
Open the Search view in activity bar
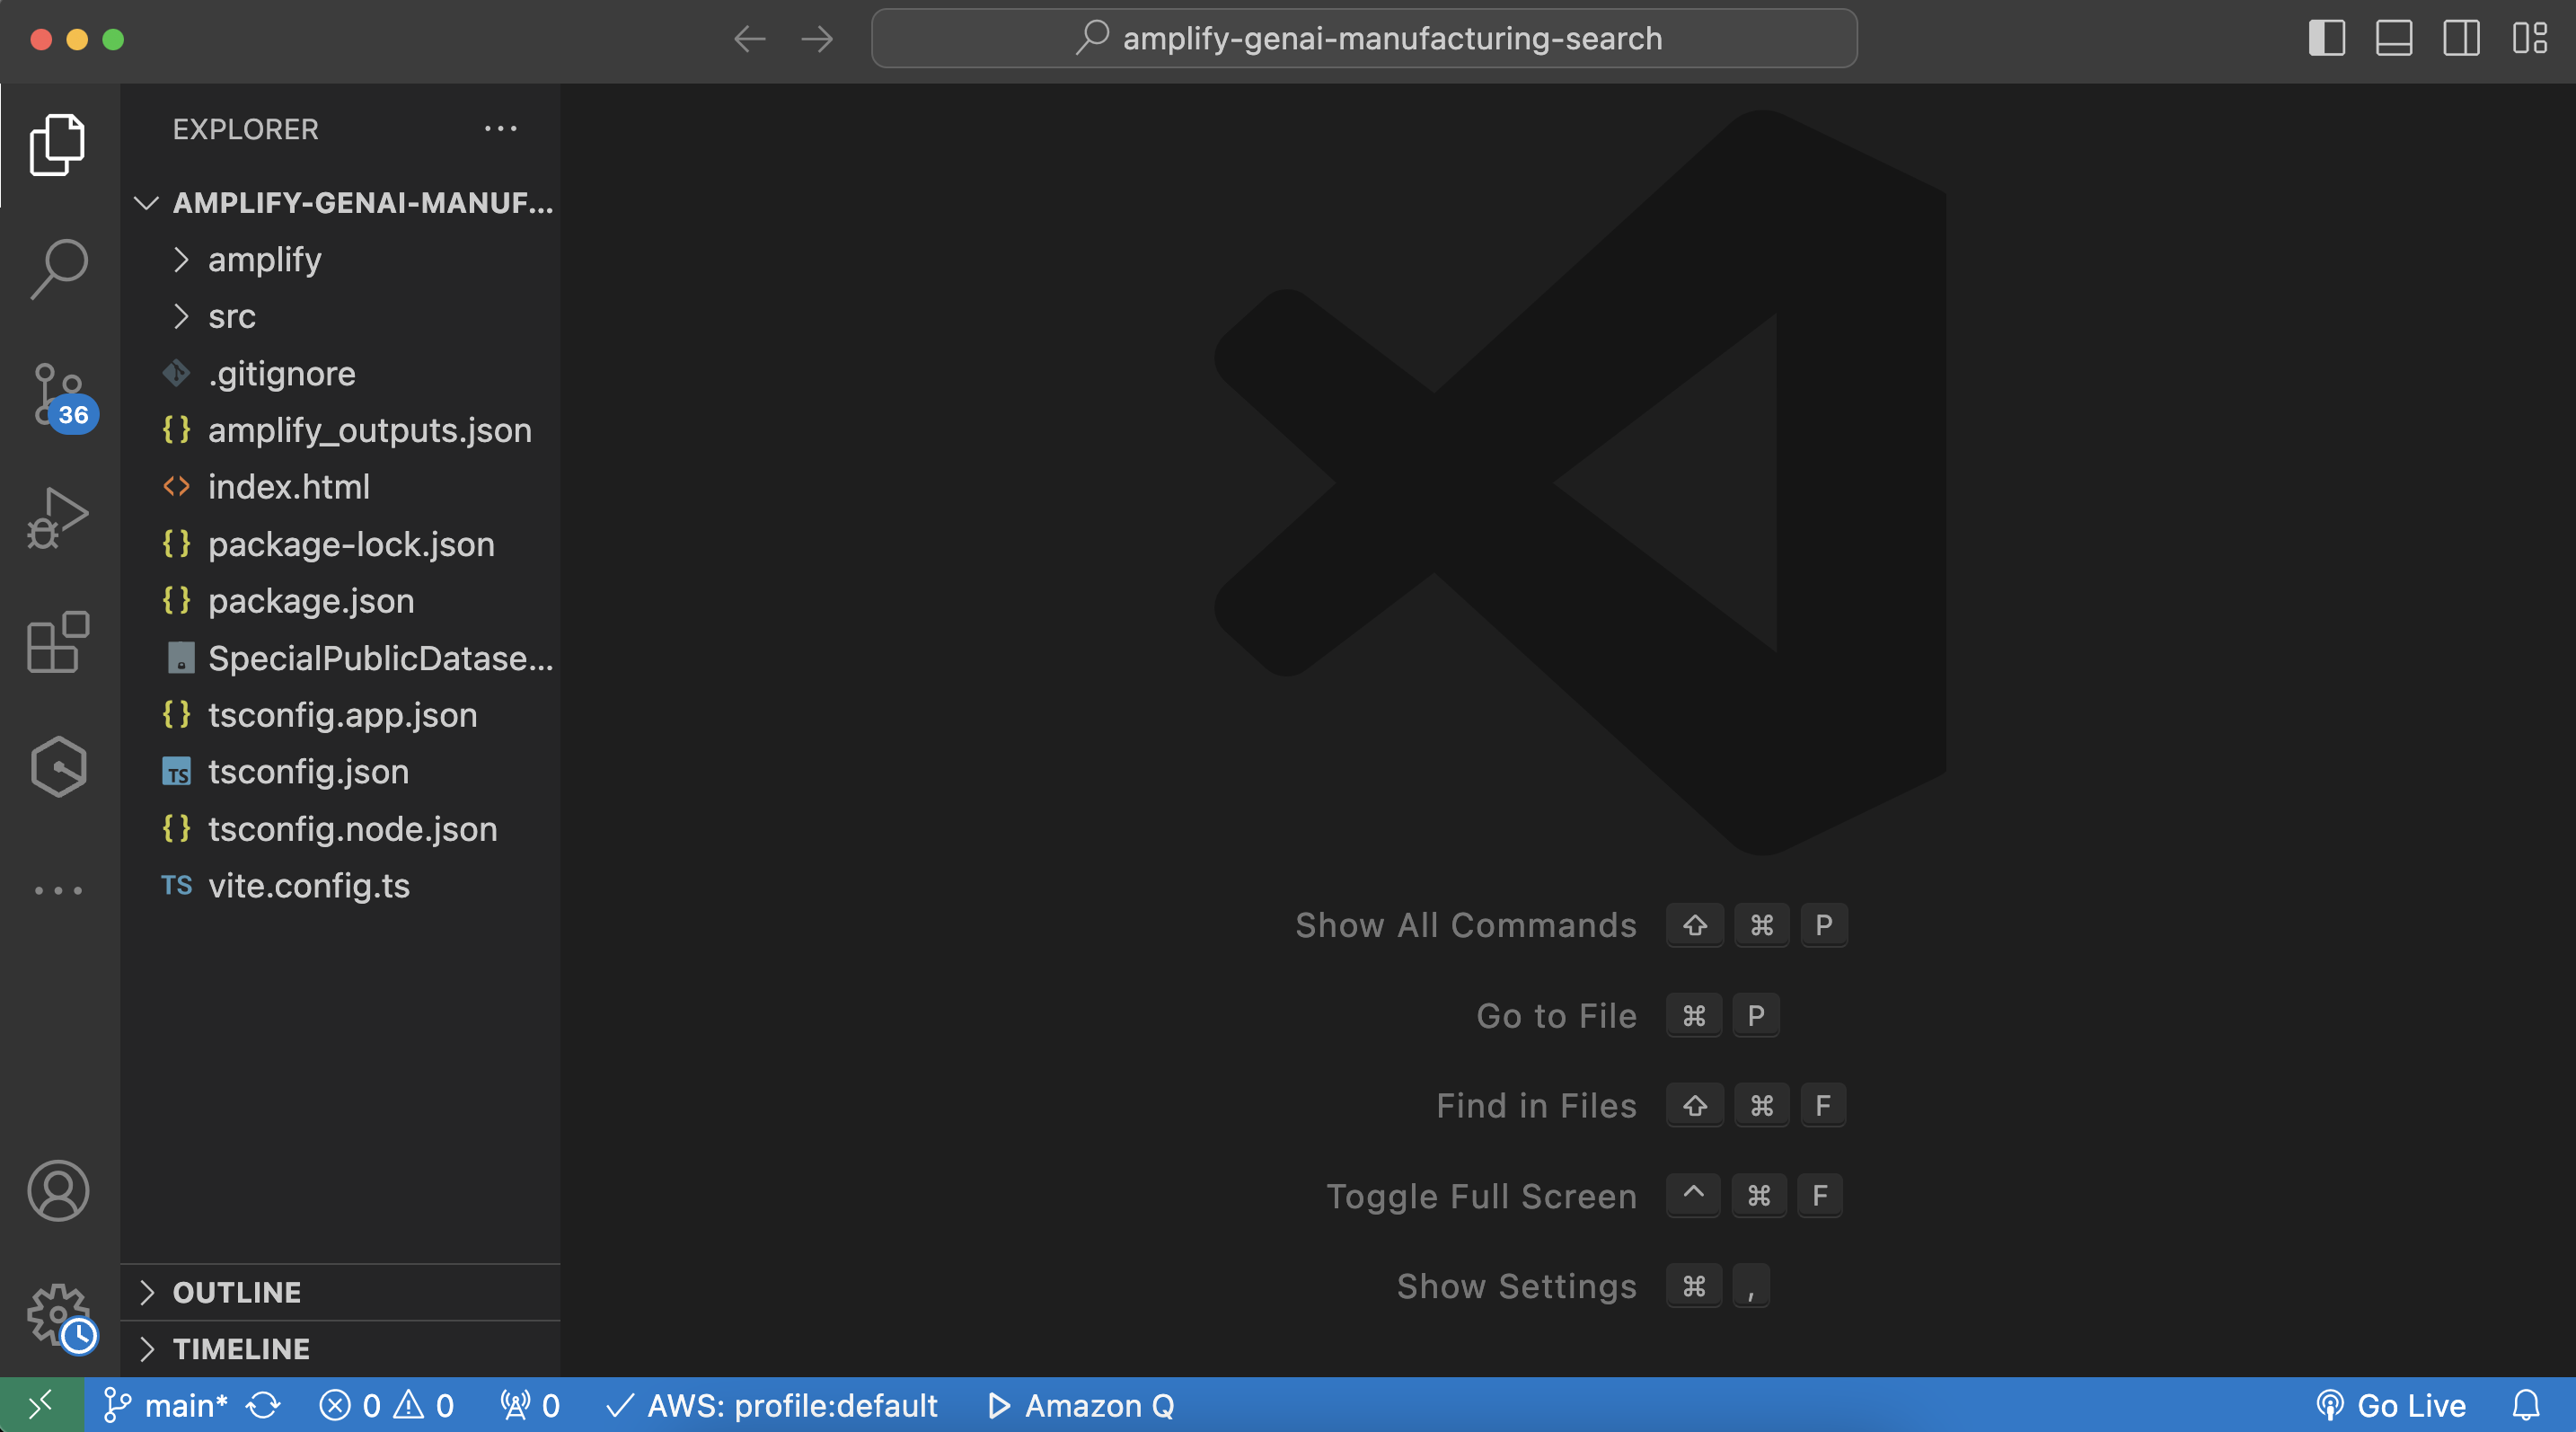[58, 268]
